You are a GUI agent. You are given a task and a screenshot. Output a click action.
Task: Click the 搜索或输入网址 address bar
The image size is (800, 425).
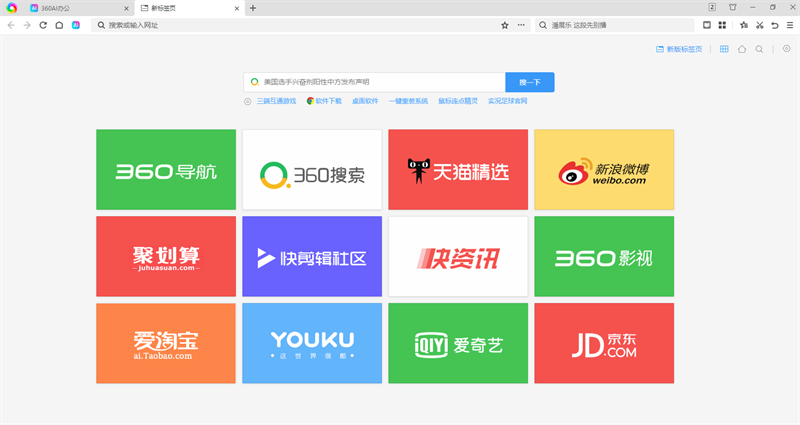point(300,25)
